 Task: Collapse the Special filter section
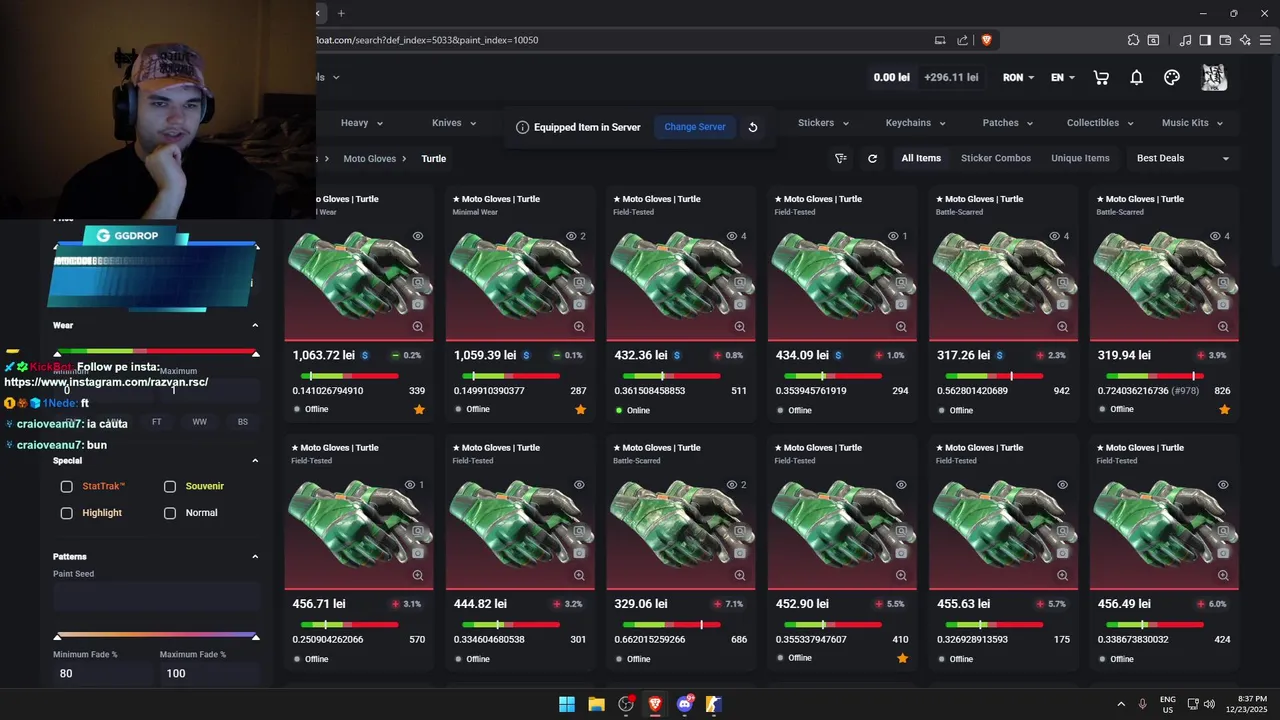[255, 461]
